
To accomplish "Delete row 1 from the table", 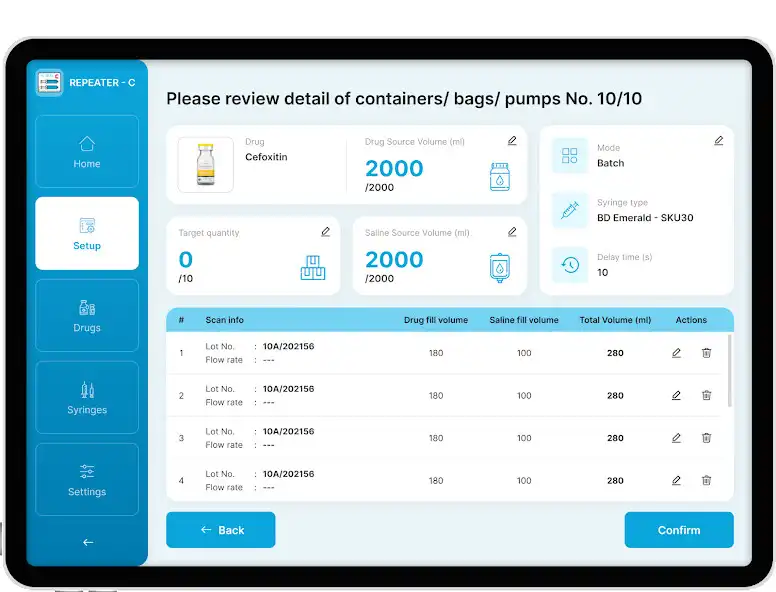I will coord(706,353).
